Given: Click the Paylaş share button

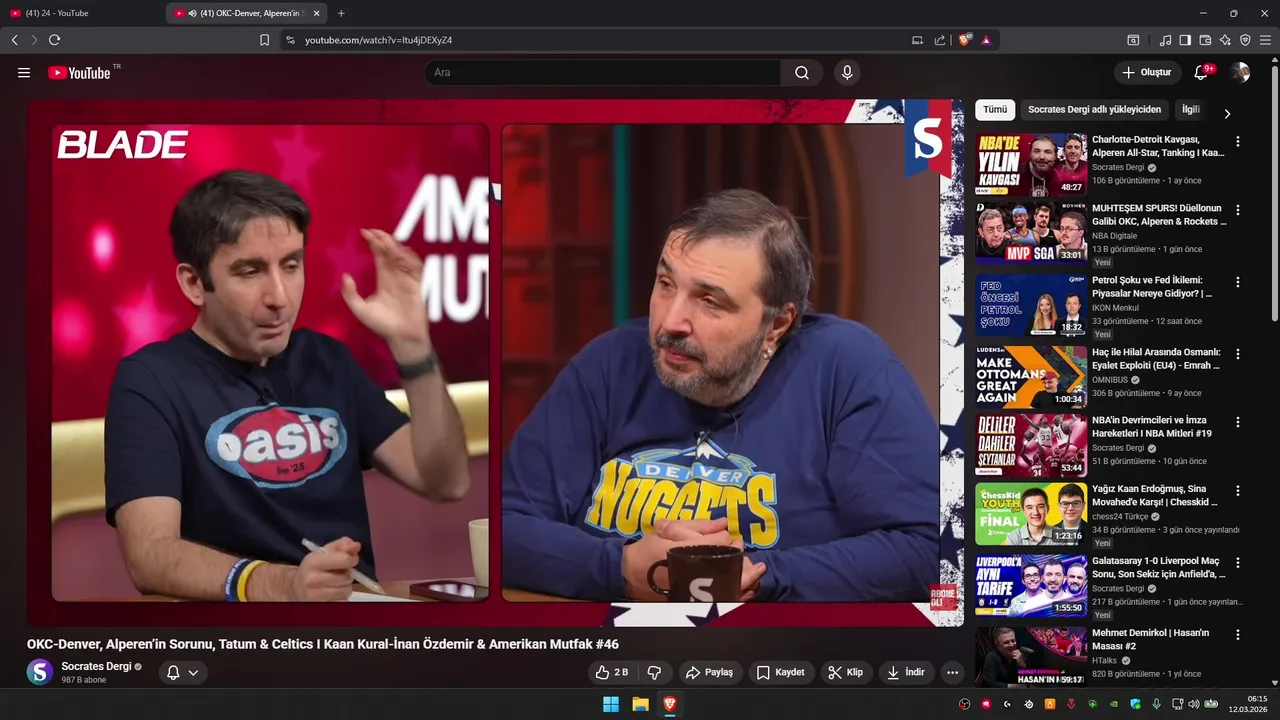Looking at the screenshot, I should pos(710,672).
